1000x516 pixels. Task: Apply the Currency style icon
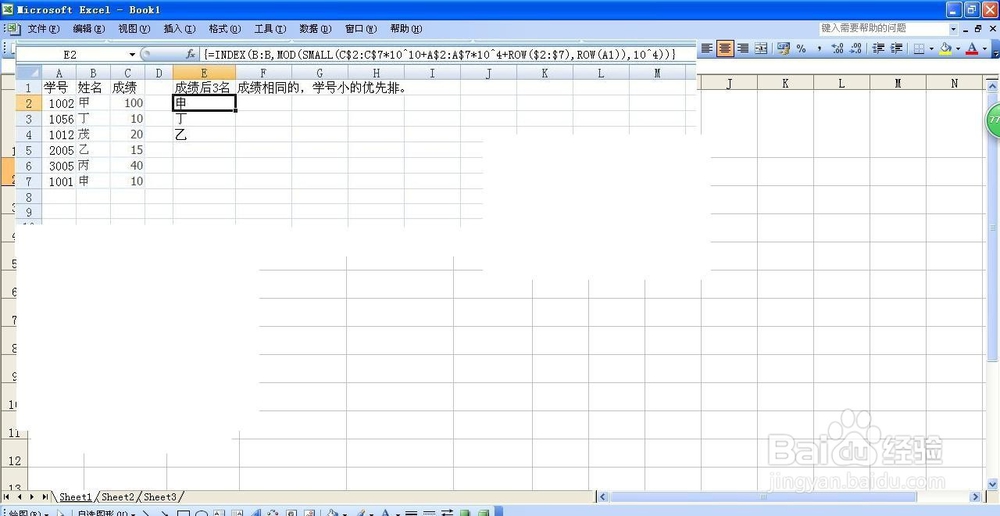tap(784, 48)
